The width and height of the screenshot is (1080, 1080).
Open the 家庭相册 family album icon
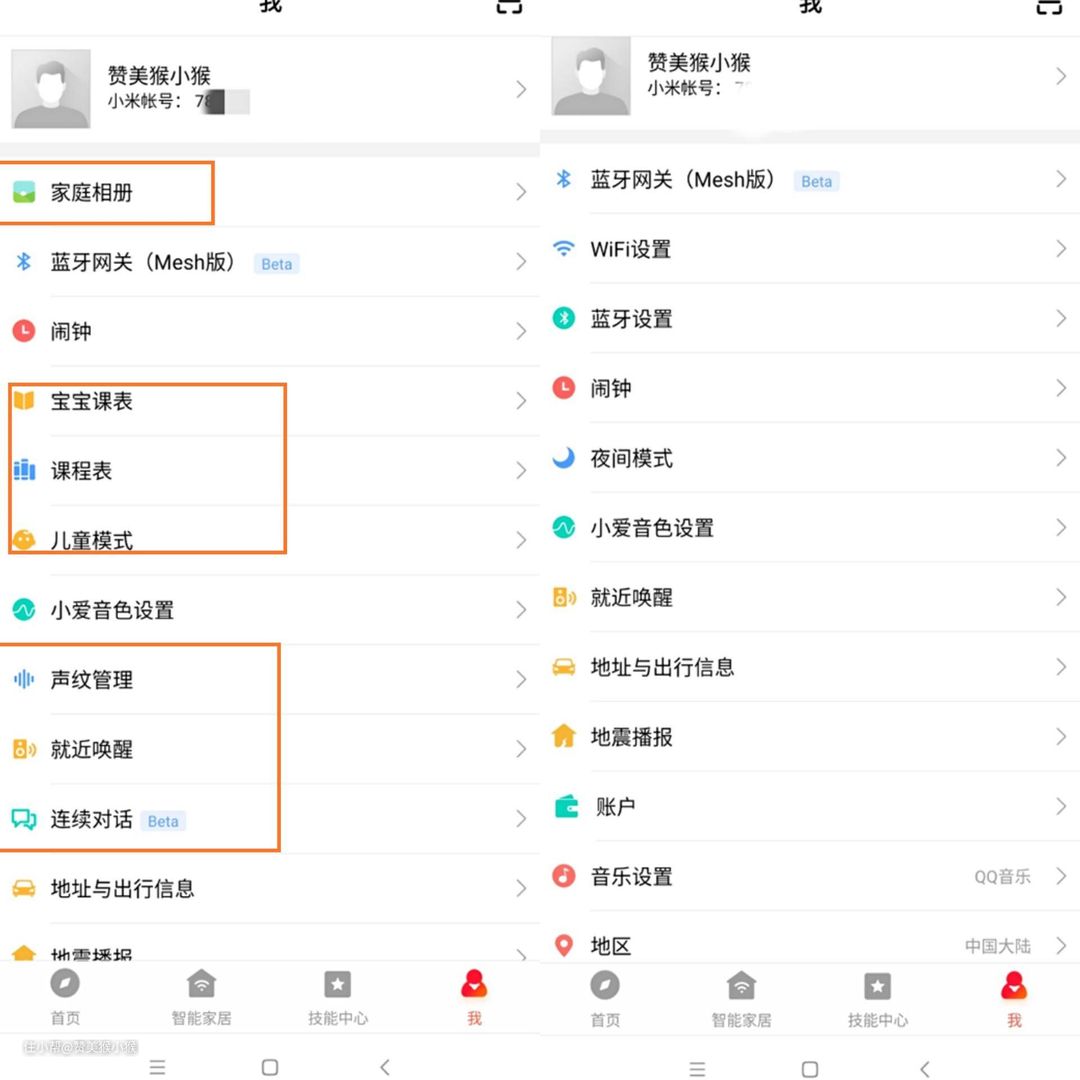pos(23,193)
